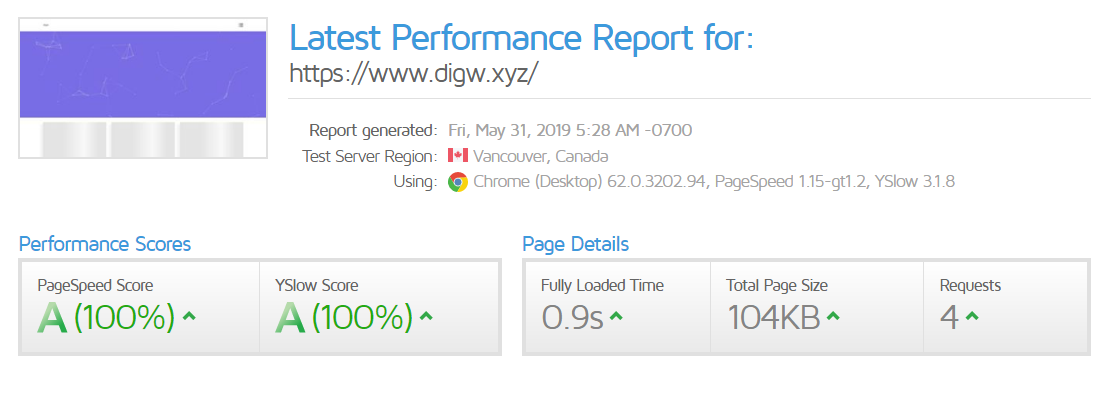1108x395 pixels.
Task: Click the YSlow Score green arrow
Action: pyautogui.click(x=425, y=317)
